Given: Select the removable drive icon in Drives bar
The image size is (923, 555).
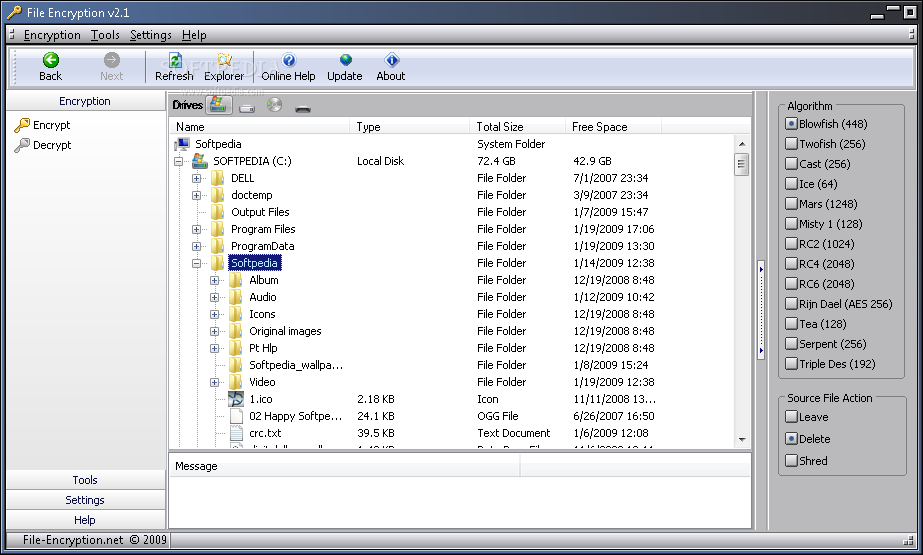Looking at the screenshot, I should [303, 109].
